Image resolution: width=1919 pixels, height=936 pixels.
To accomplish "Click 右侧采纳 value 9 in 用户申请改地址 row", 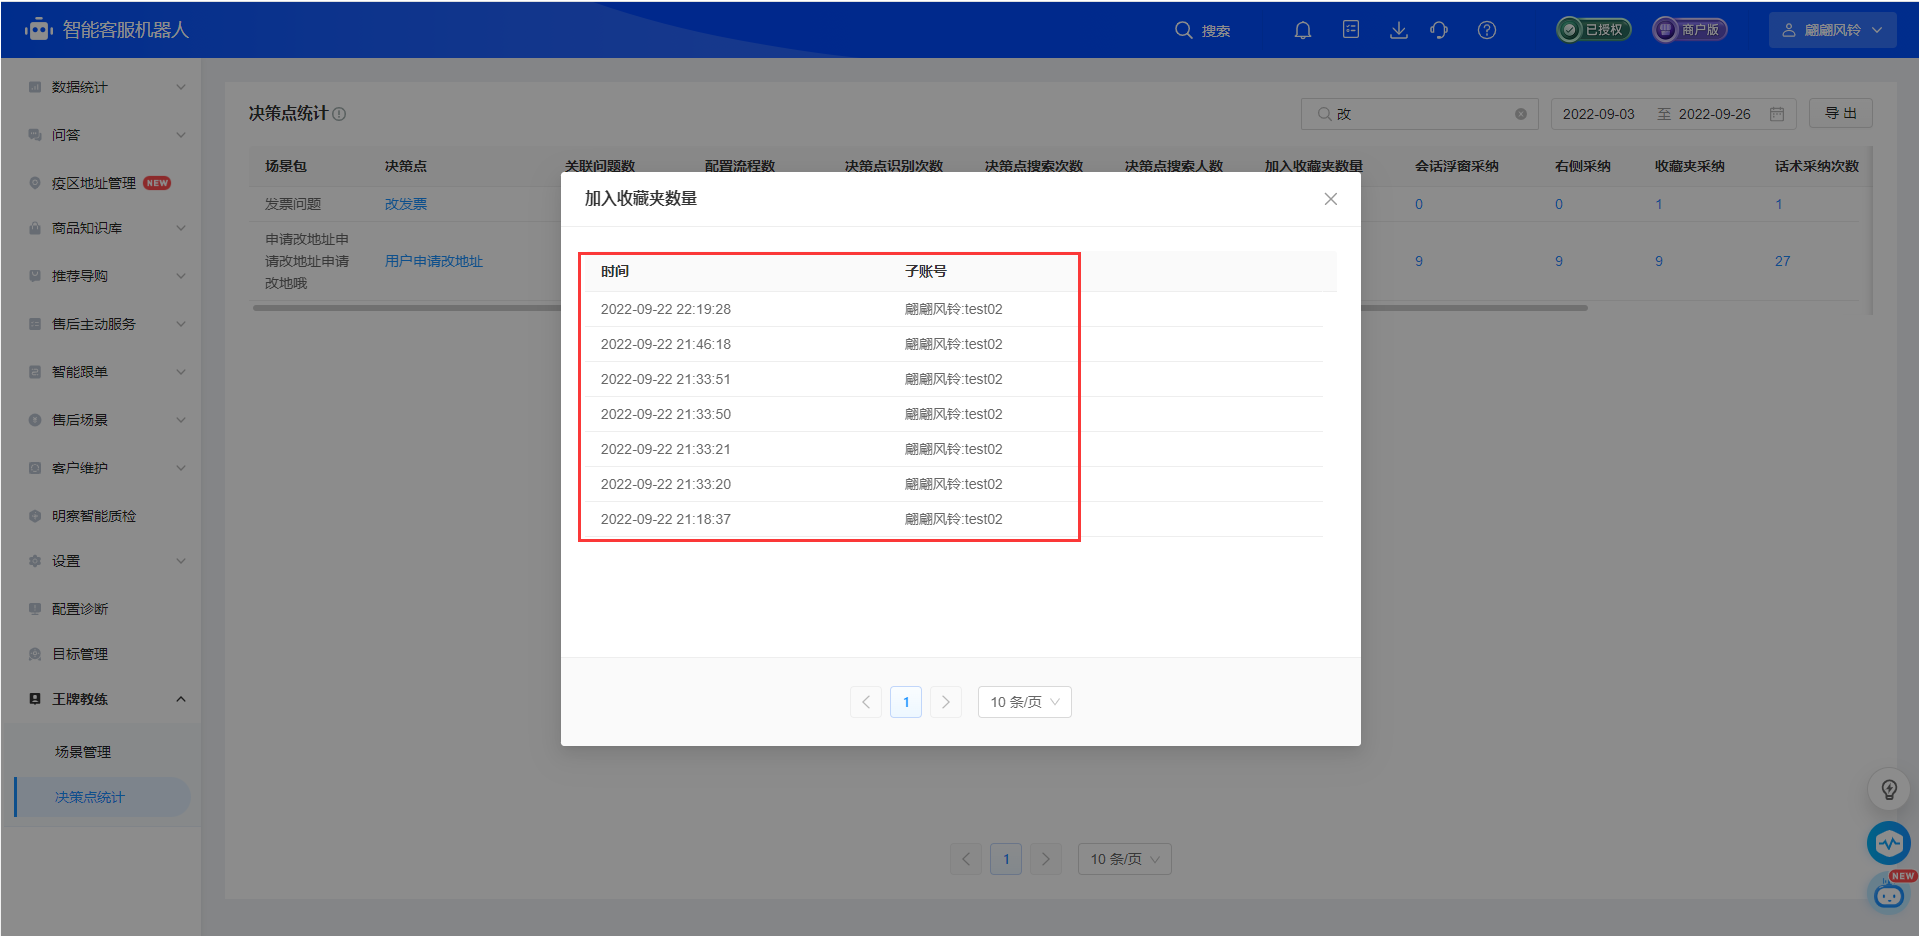I will pos(1558,261).
